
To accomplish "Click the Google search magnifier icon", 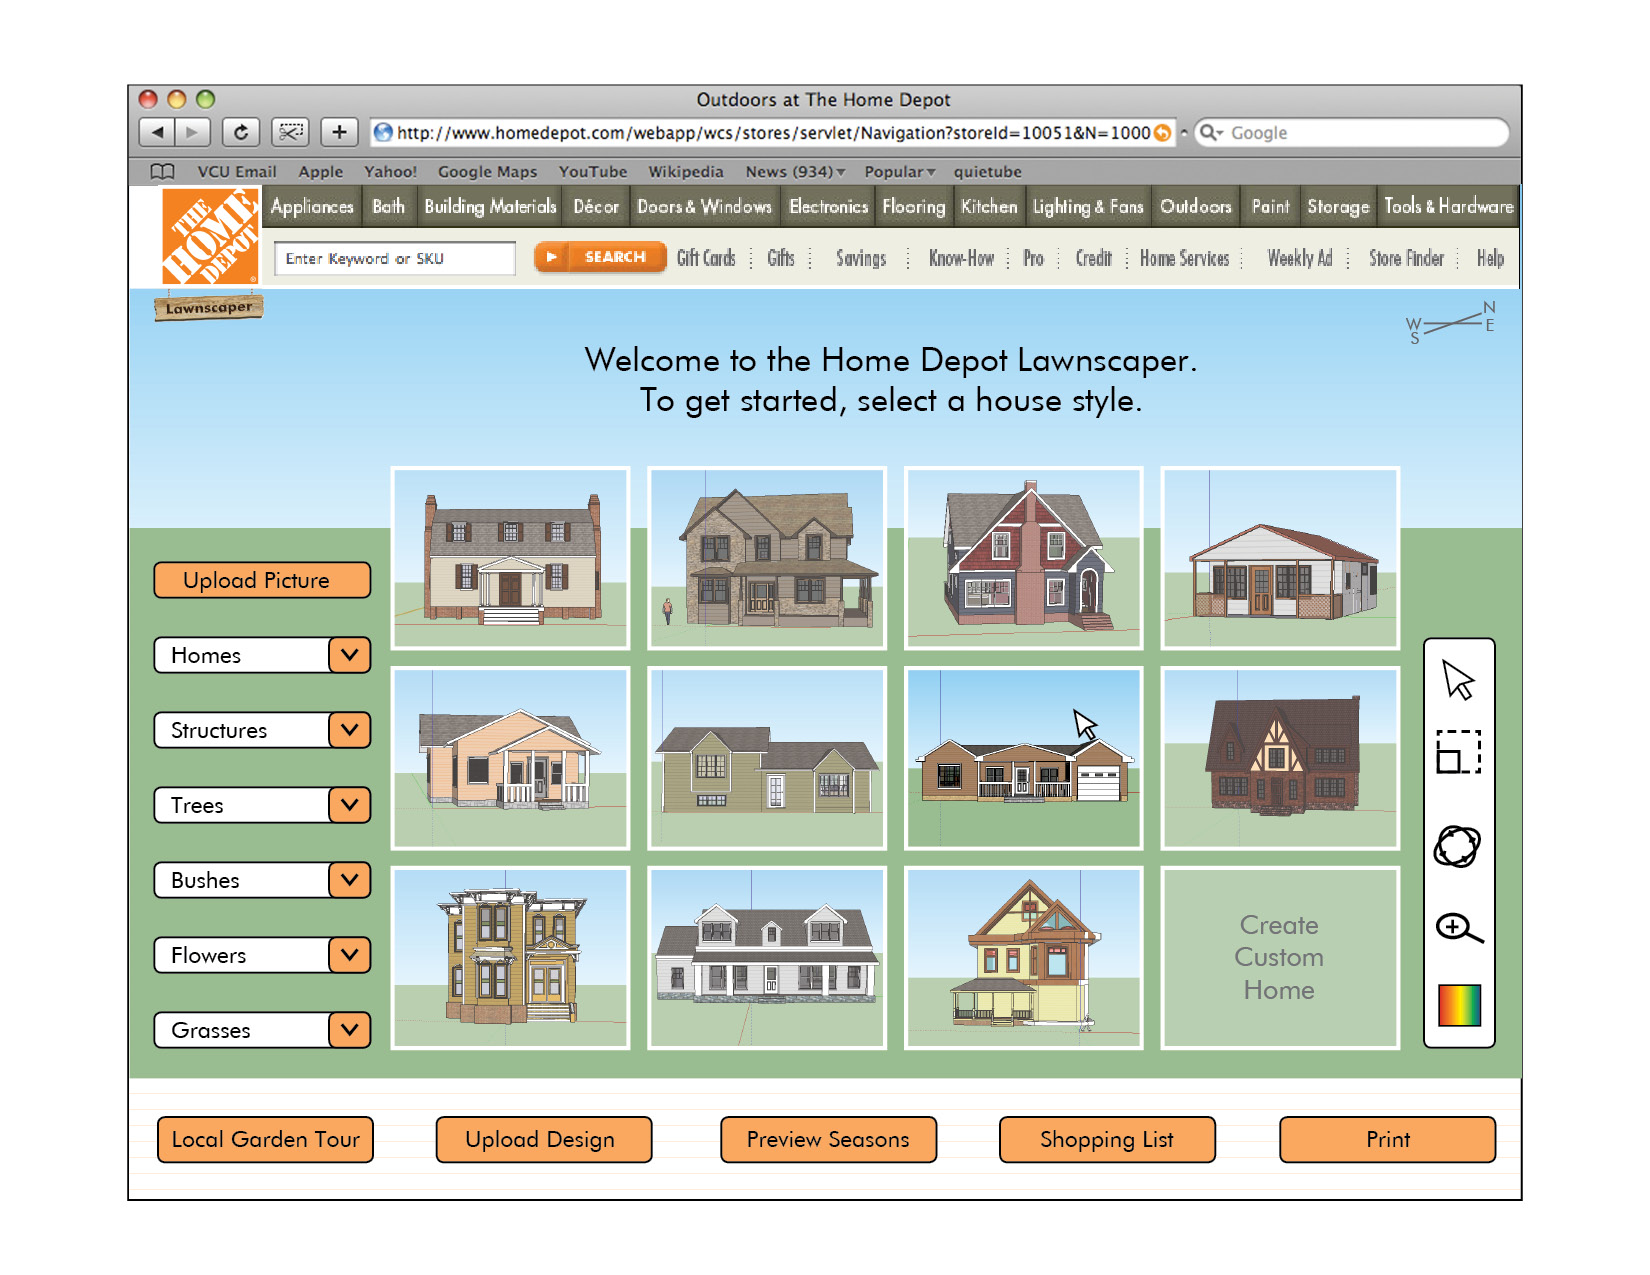I will (1210, 133).
